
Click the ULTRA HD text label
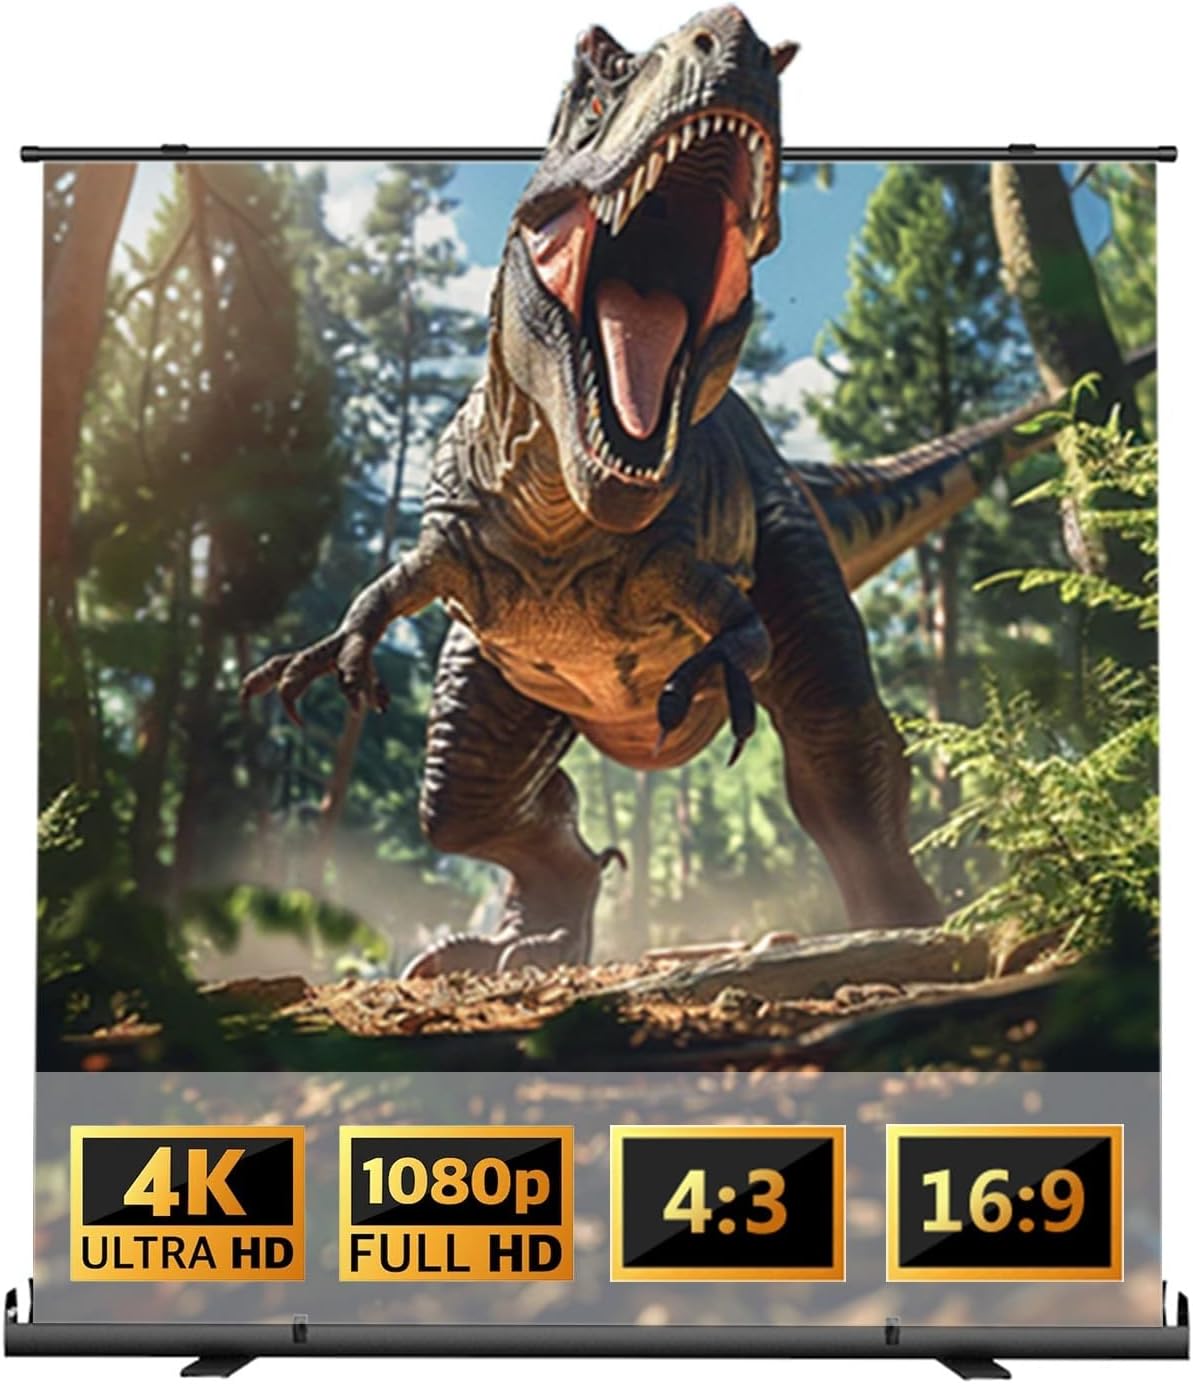(186, 1251)
